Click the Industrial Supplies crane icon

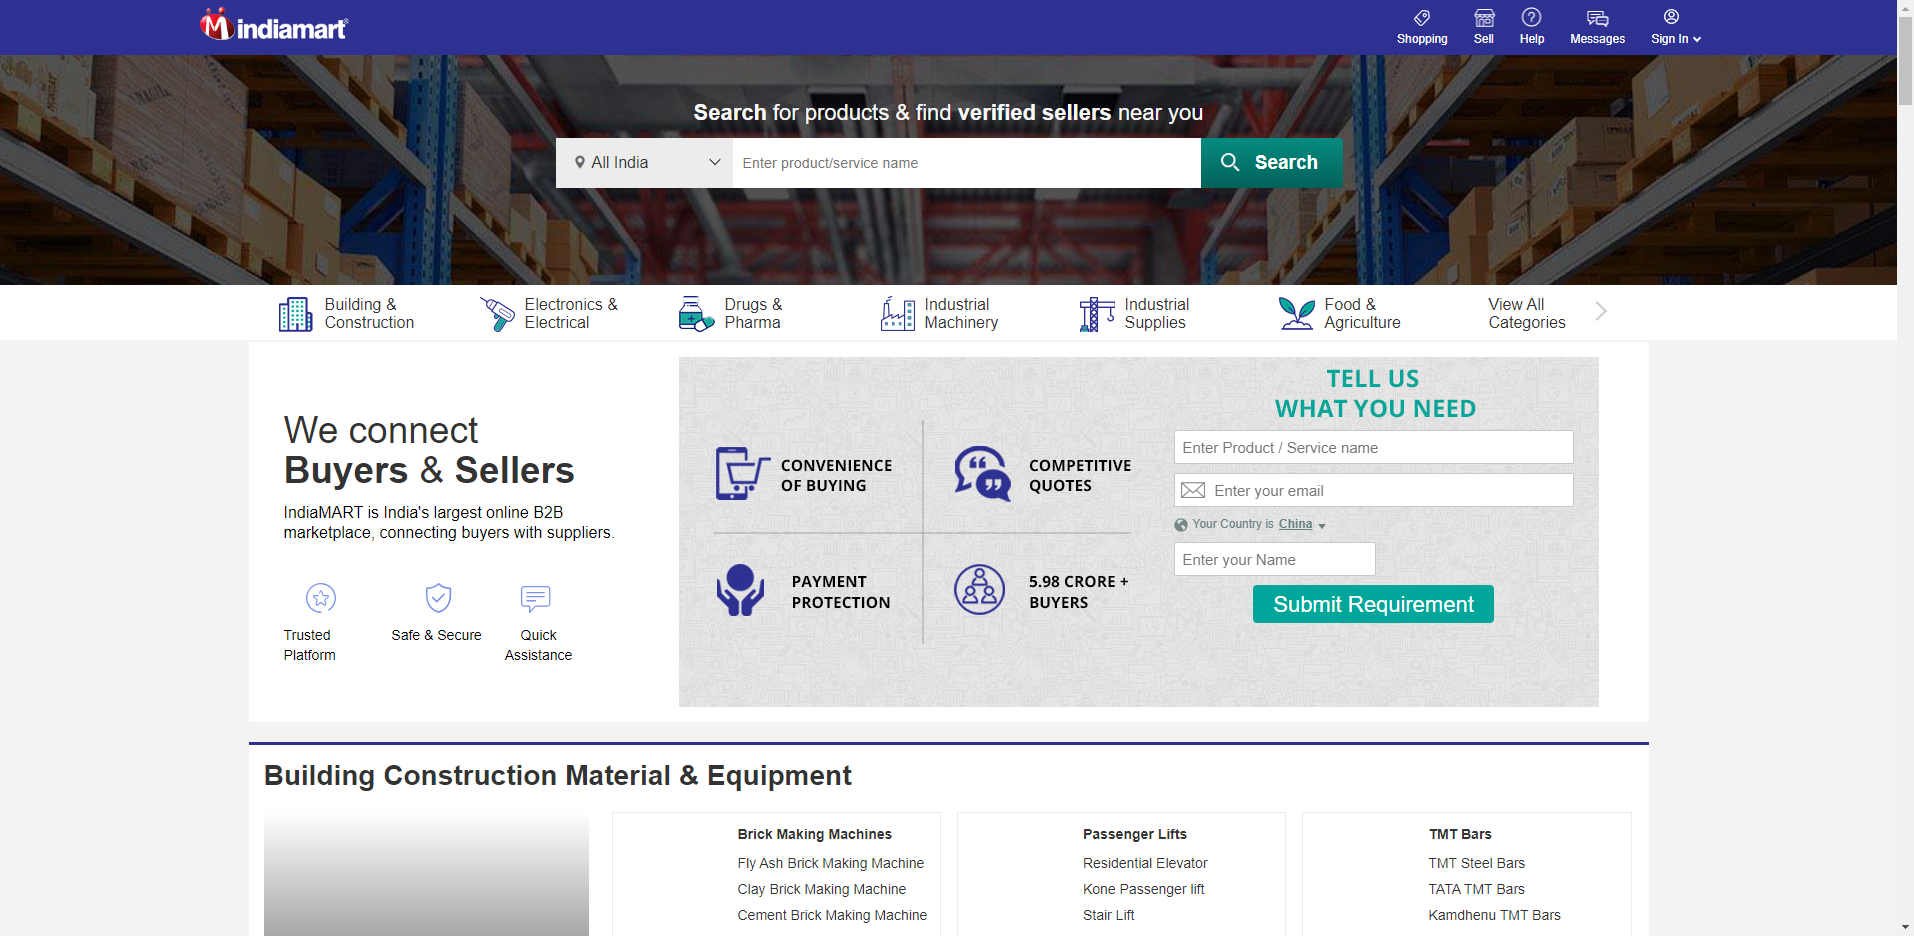pyautogui.click(x=1097, y=314)
